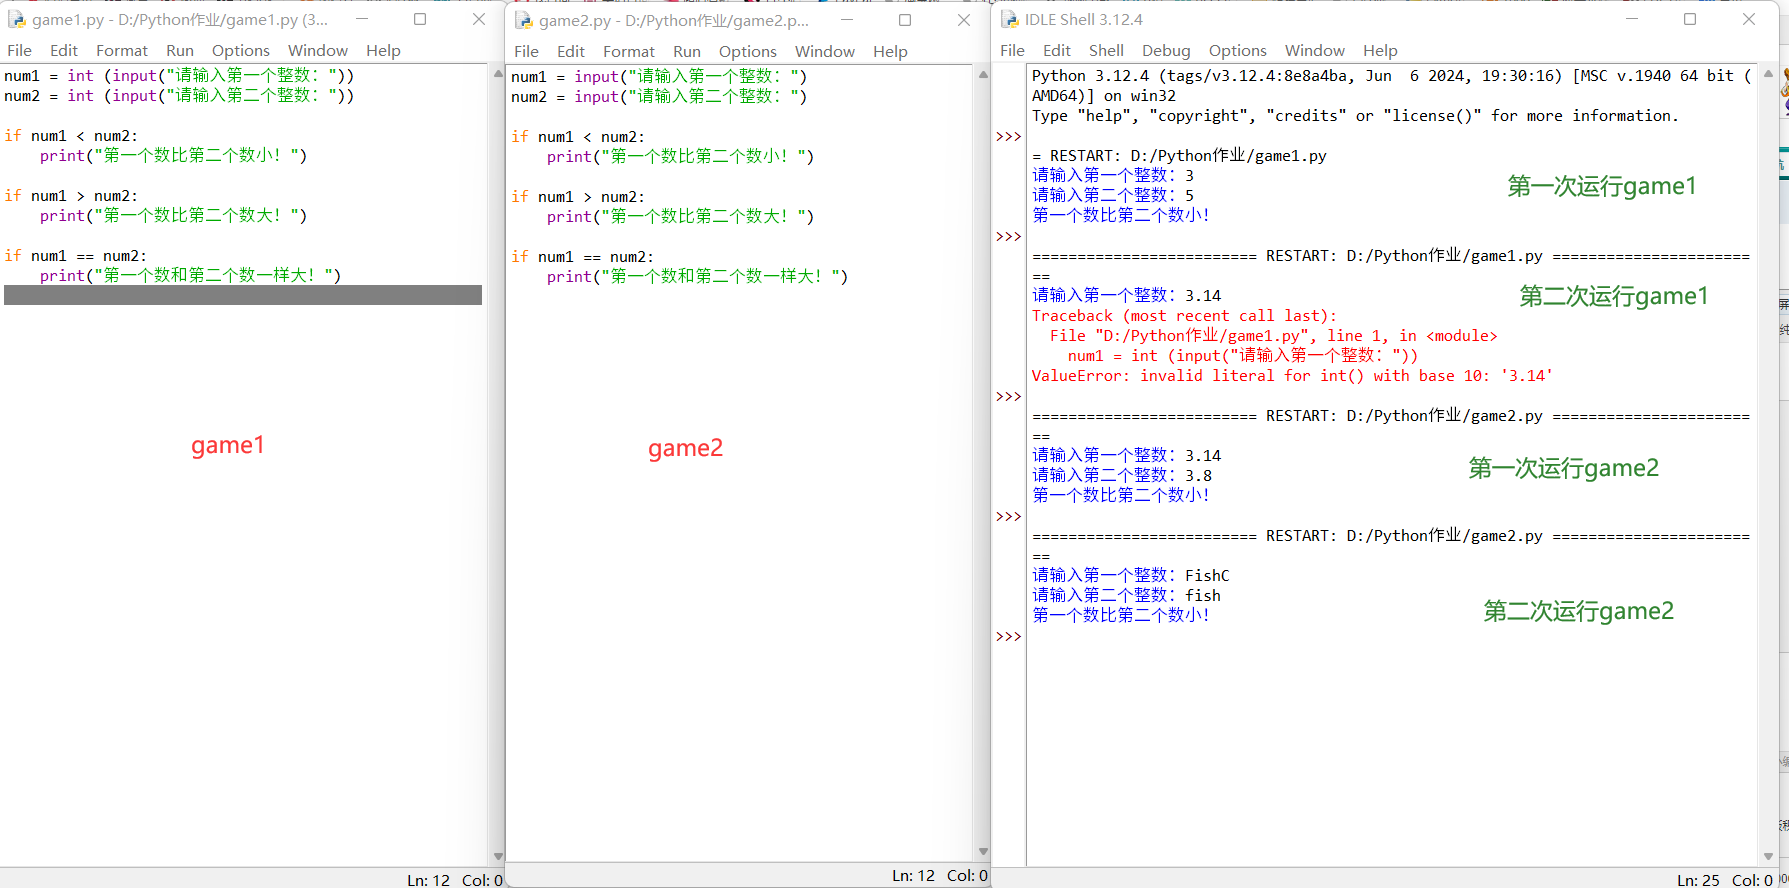The image size is (1789, 888).
Task: Click 'num2 = int' second line in game1.py
Action: [x=179, y=96]
